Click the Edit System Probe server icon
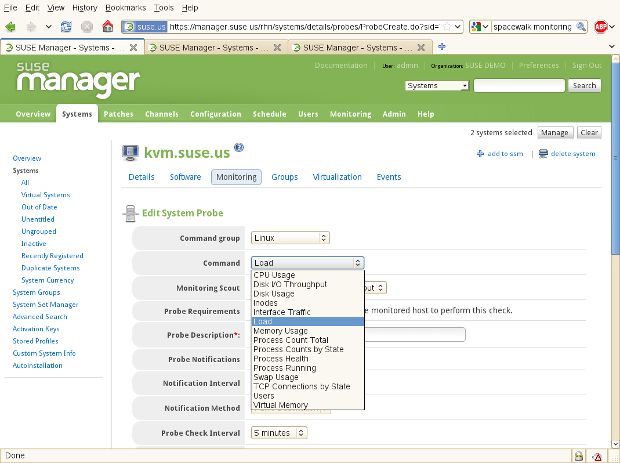This screenshot has height=463, width=620. pos(130,214)
